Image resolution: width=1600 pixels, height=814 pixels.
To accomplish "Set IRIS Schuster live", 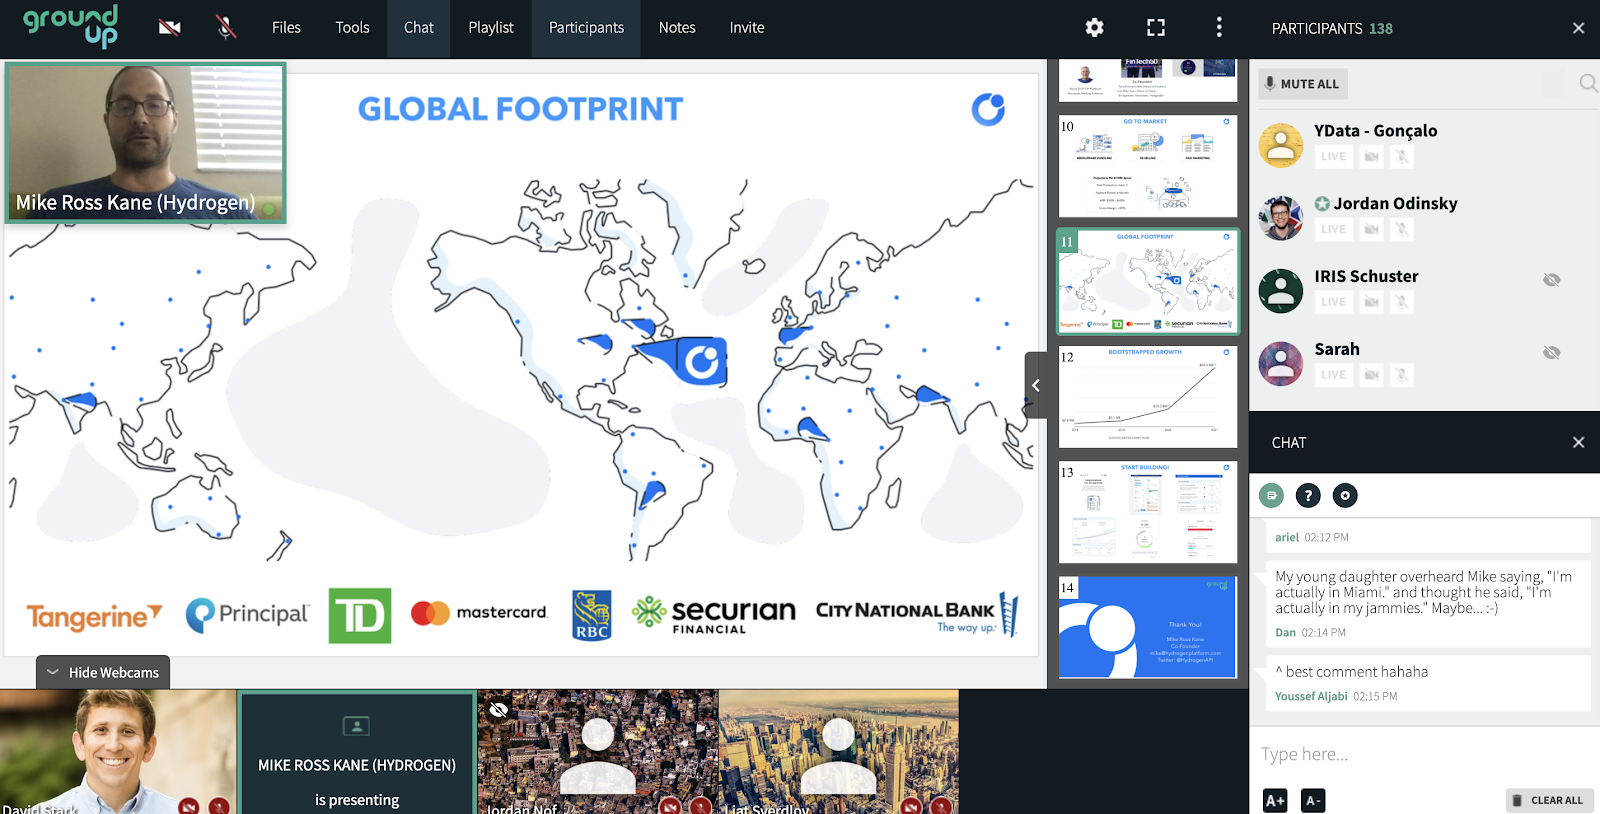I will tap(1333, 302).
